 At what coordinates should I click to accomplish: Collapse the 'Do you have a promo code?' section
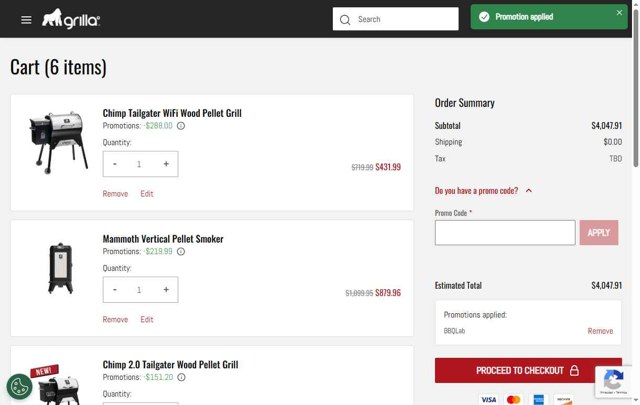pyautogui.click(x=483, y=191)
